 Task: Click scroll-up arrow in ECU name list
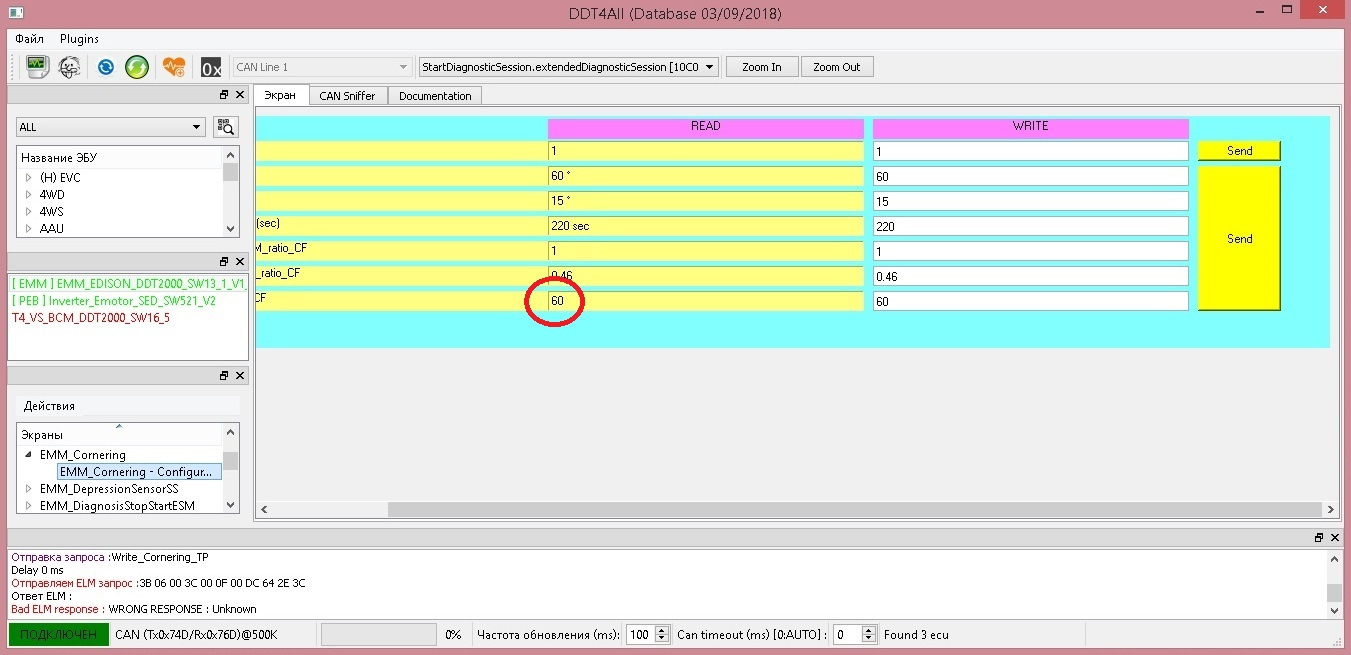click(x=231, y=156)
